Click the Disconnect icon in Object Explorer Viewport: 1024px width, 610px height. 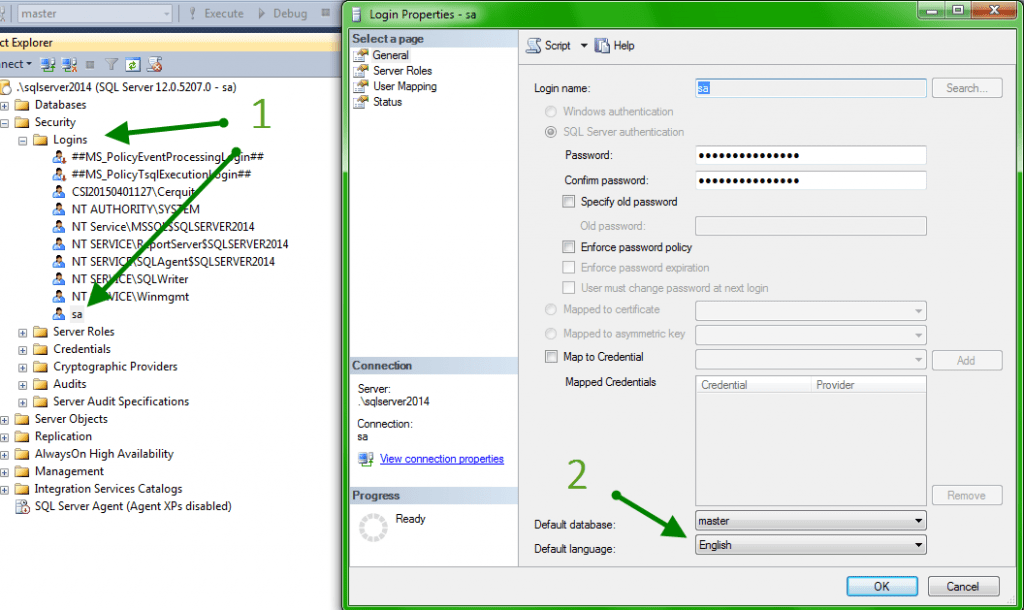pos(68,64)
